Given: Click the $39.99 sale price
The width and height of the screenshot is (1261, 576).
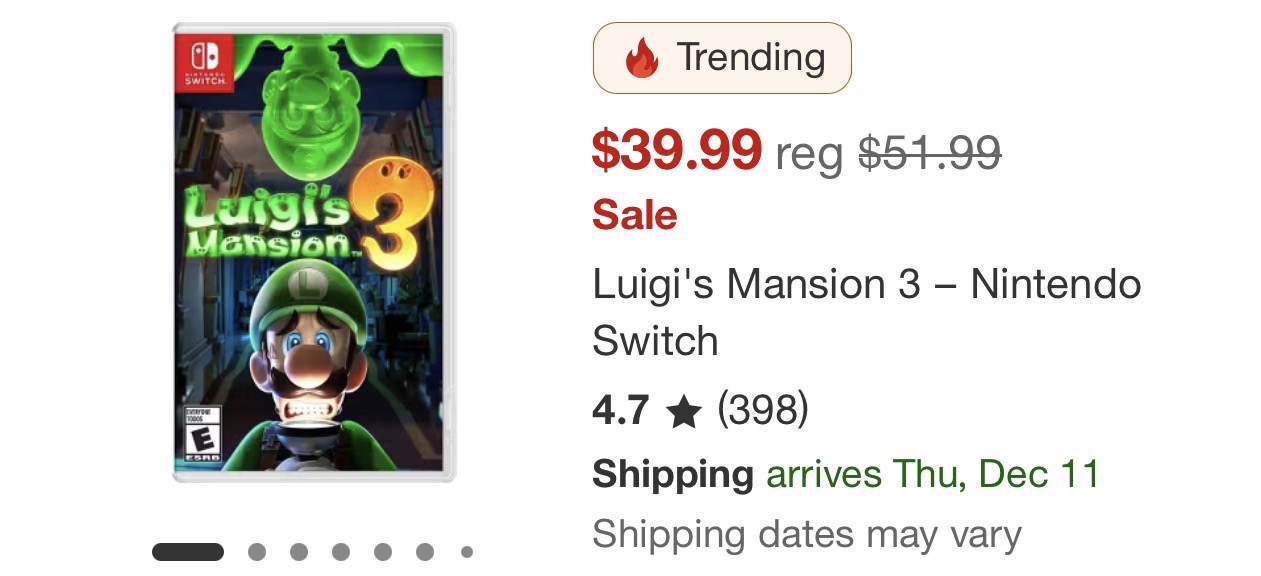Looking at the screenshot, I should (677, 150).
